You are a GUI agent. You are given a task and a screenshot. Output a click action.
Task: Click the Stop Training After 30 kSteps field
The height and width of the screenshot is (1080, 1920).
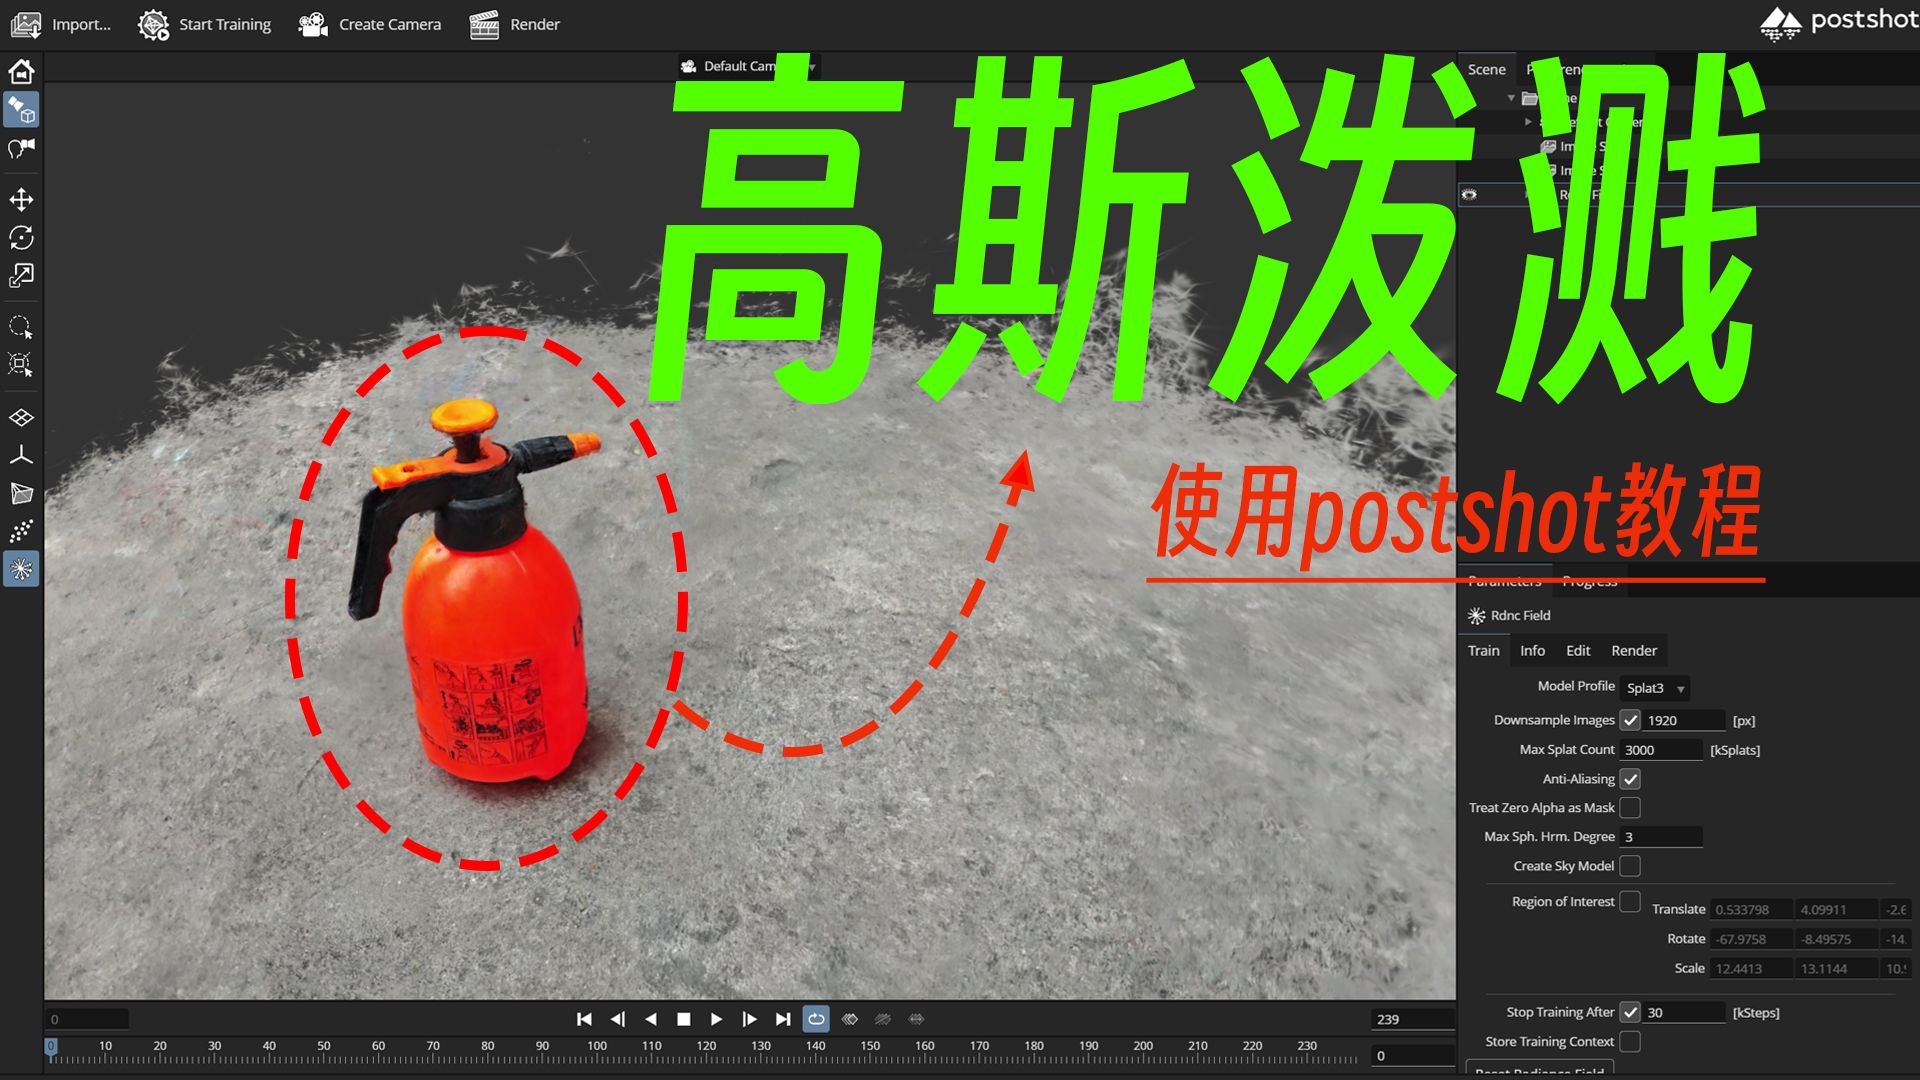click(x=1685, y=1012)
